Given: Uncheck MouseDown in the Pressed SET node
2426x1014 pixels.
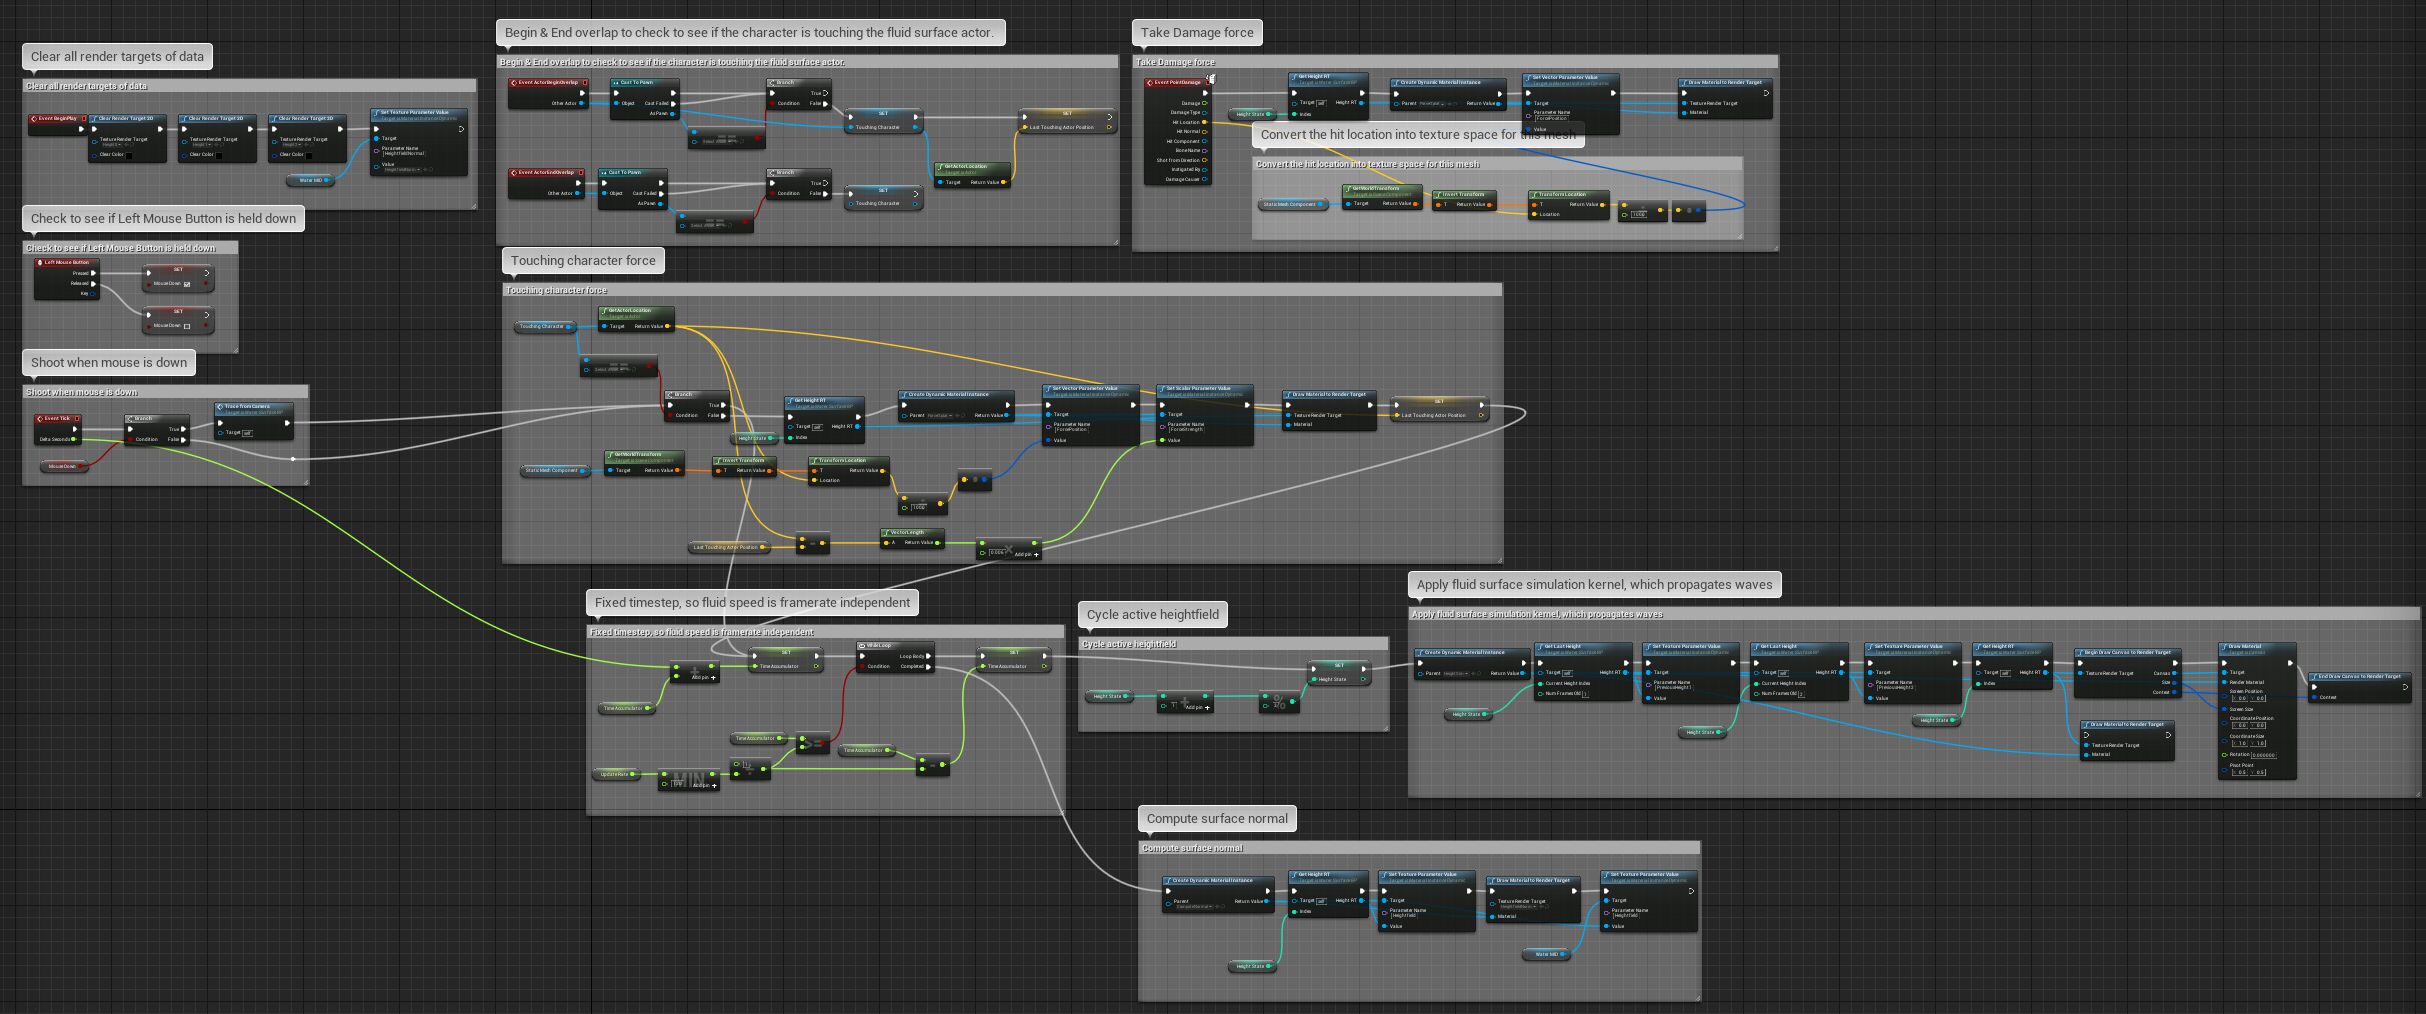Looking at the screenshot, I should [187, 284].
